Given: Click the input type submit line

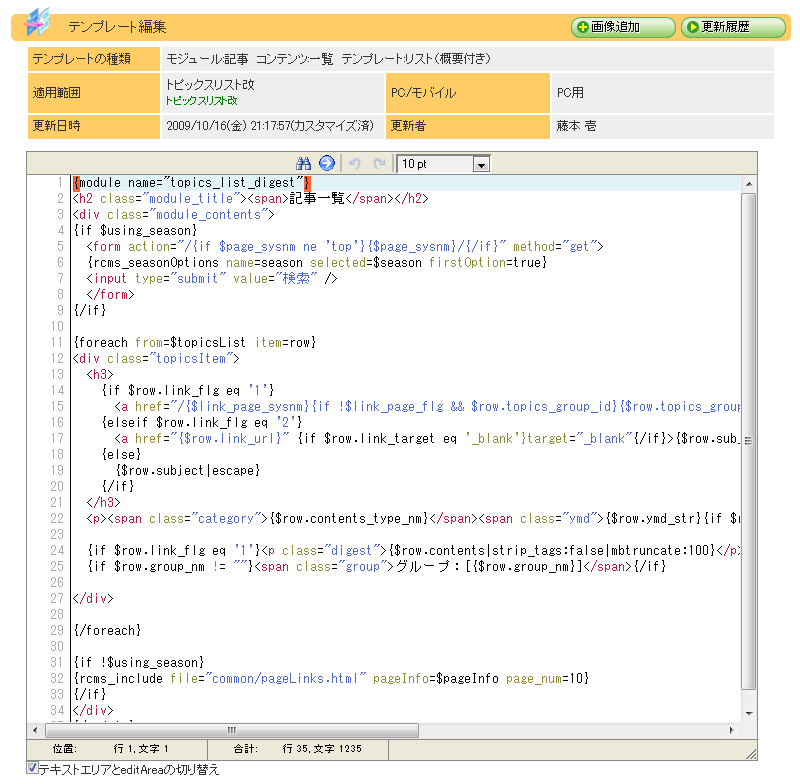Looking at the screenshot, I should [x=212, y=279].
